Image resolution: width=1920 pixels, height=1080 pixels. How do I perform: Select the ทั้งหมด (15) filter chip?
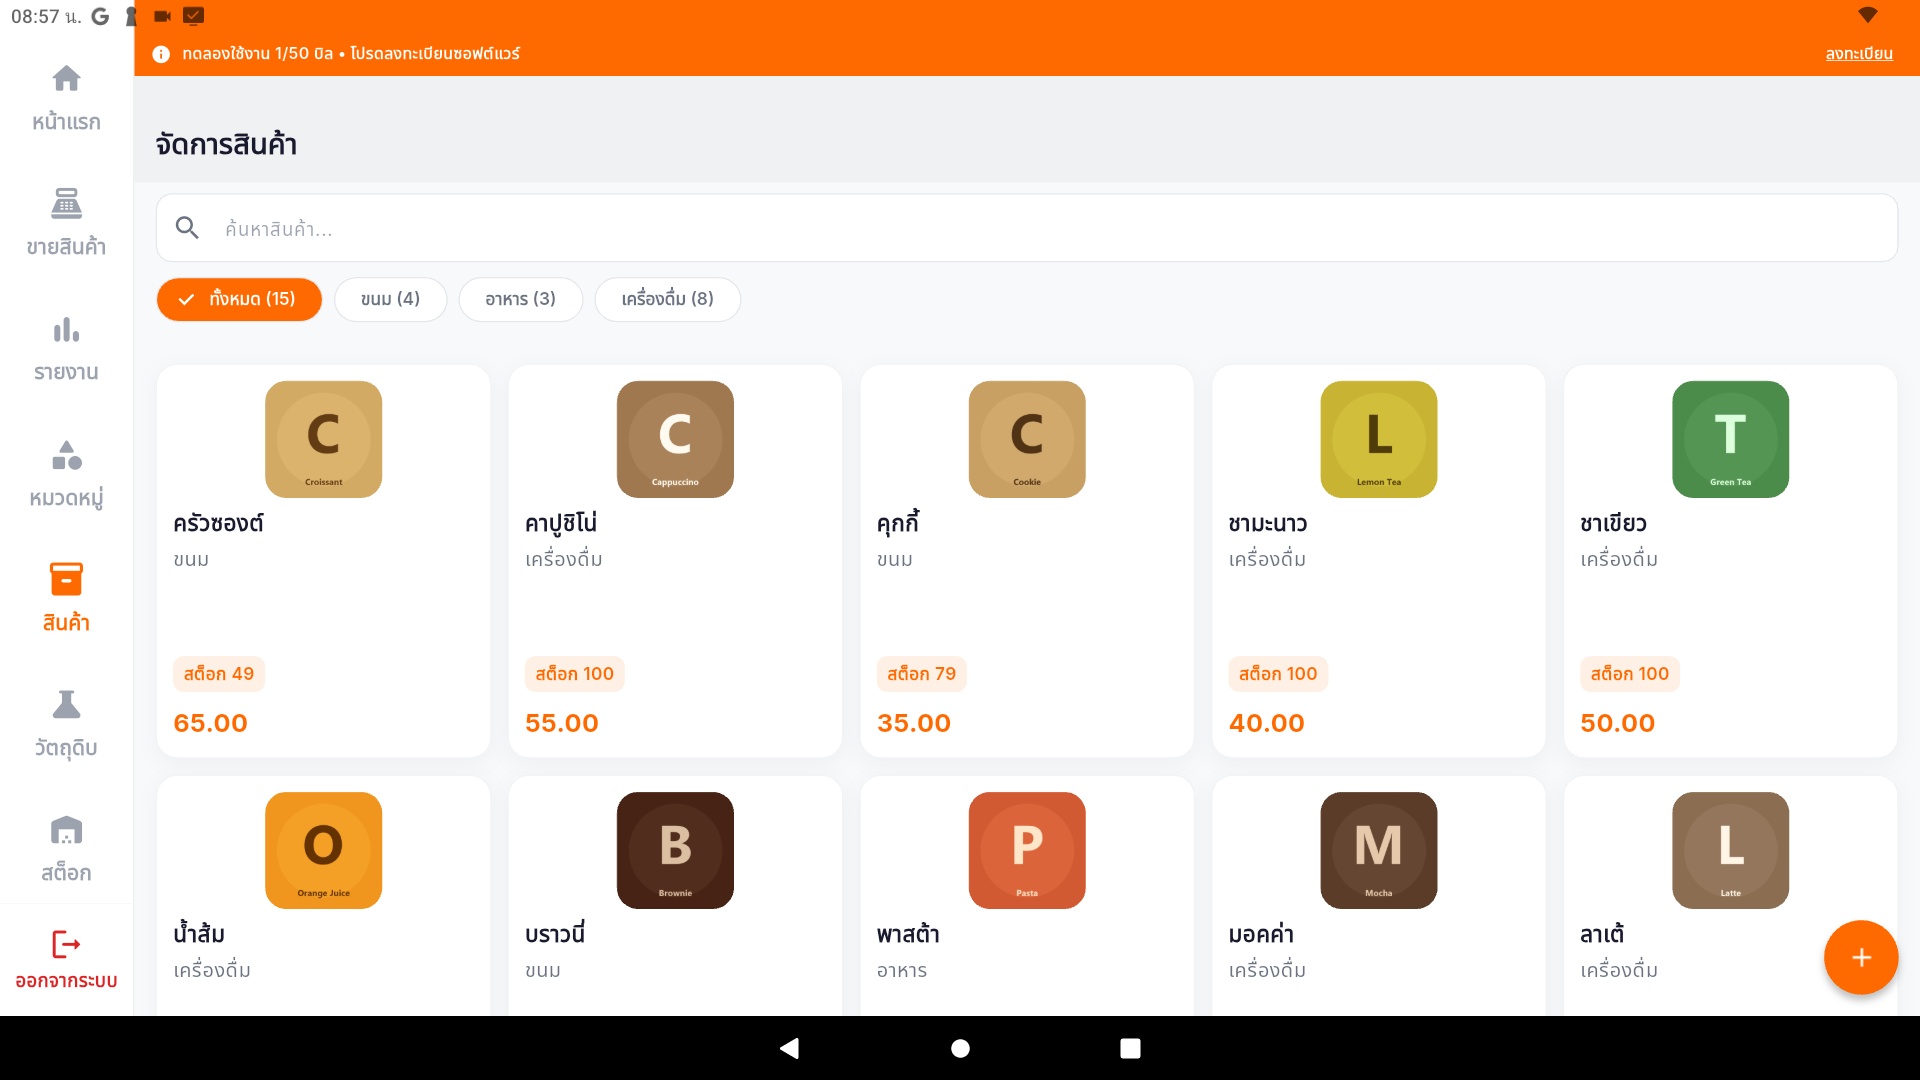[239, 299]
